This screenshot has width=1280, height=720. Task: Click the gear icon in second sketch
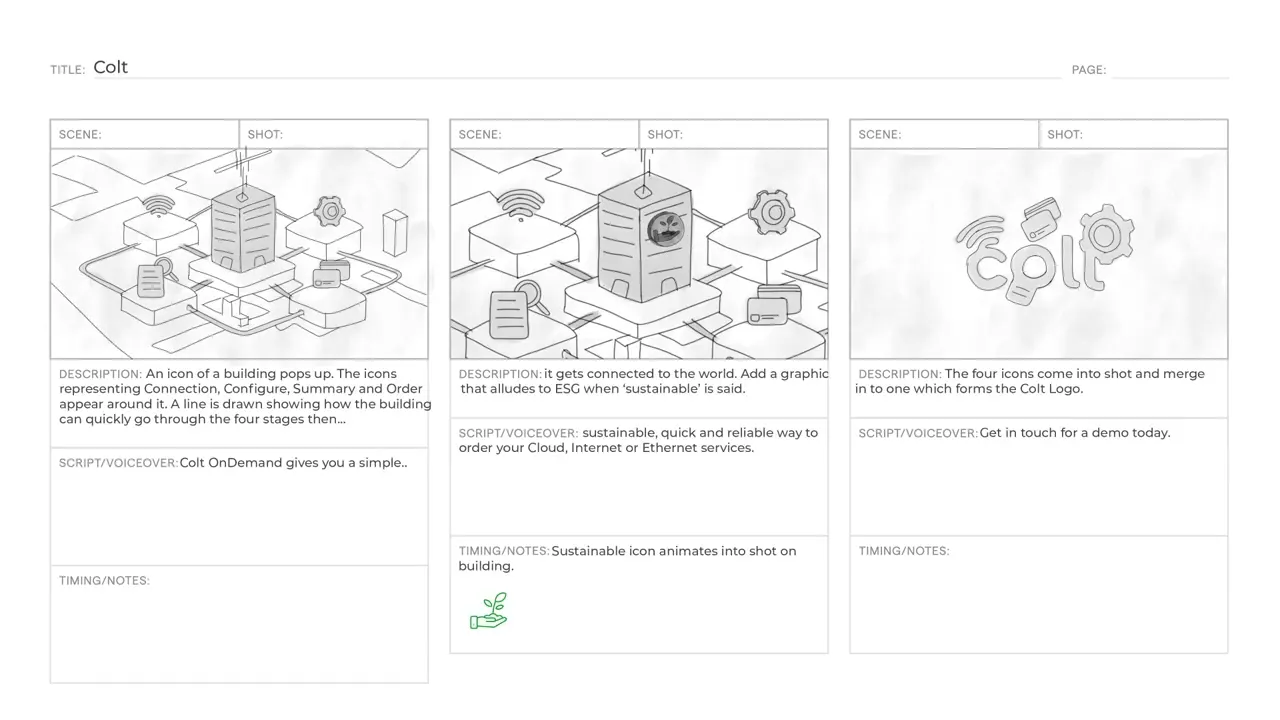(x=771, y=212)
